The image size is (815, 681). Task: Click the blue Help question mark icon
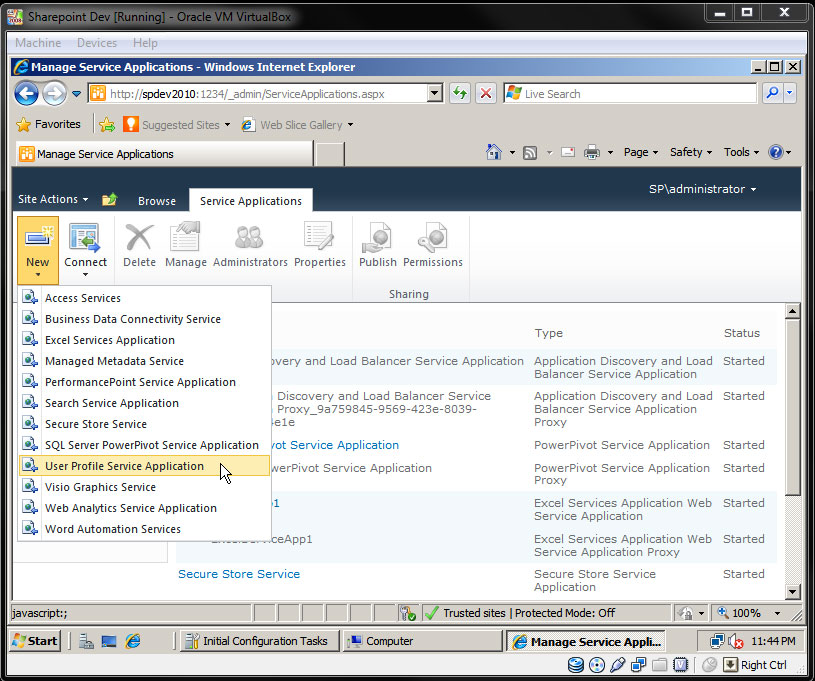pyautogui.click(x=775, y=152)
